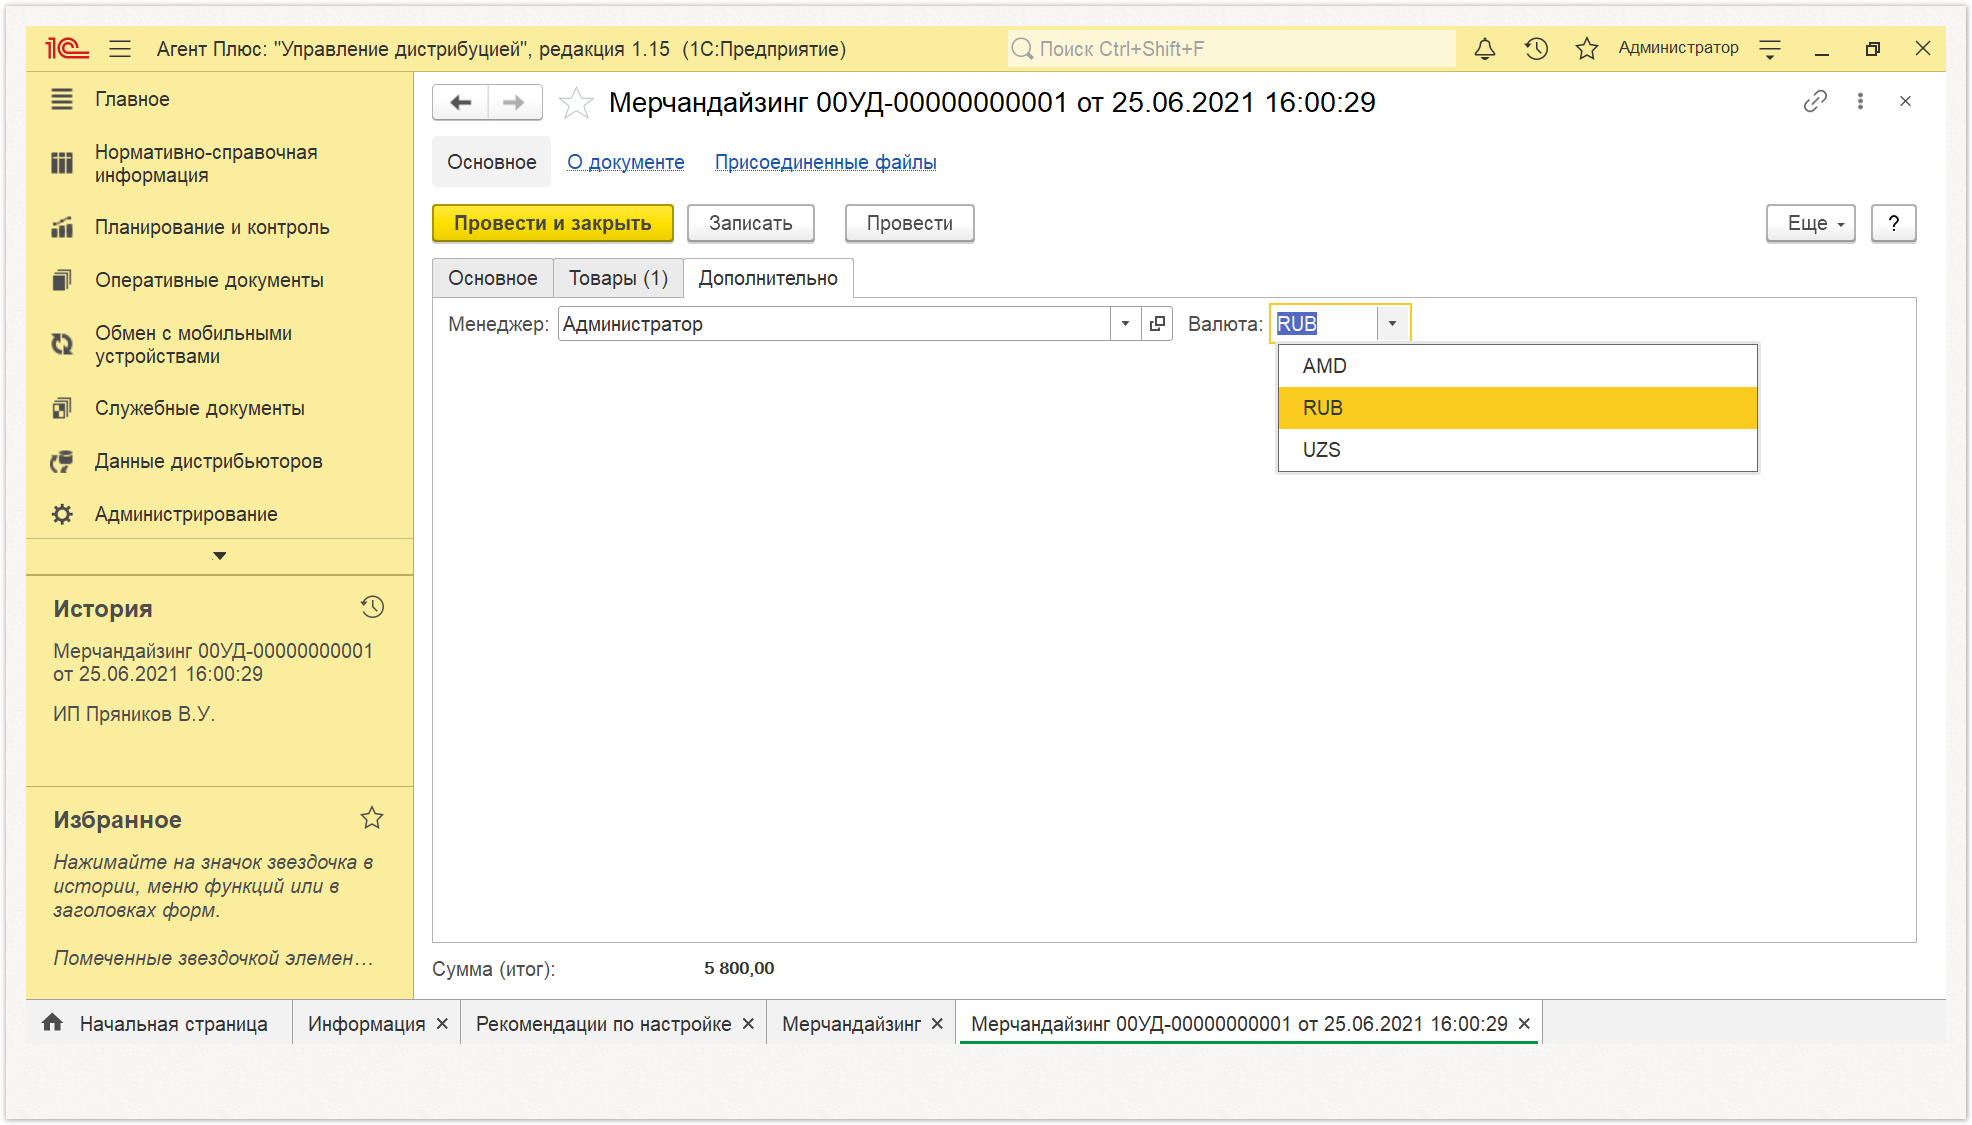The height and width of the screenshot is (1125, 1972).
Task: Toggle Валюта dropdown arrow
Action: point(1392,323)
